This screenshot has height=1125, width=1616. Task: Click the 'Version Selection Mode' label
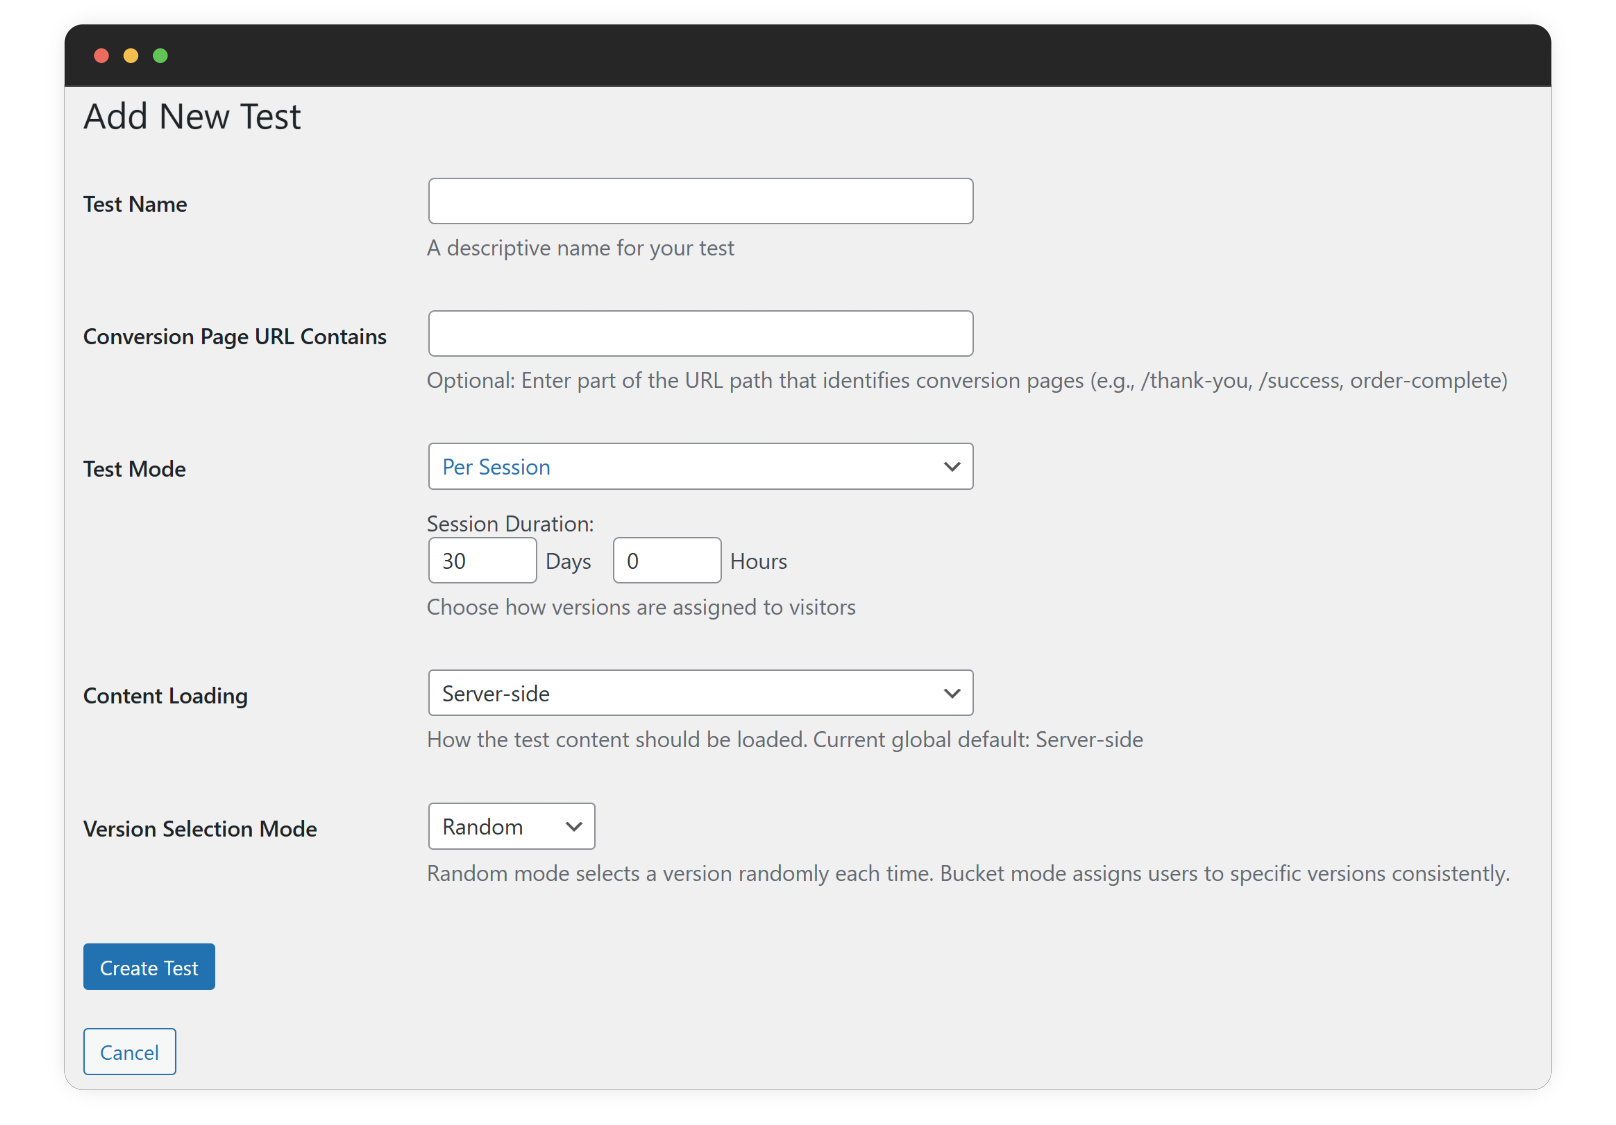[x=200, y=829]
